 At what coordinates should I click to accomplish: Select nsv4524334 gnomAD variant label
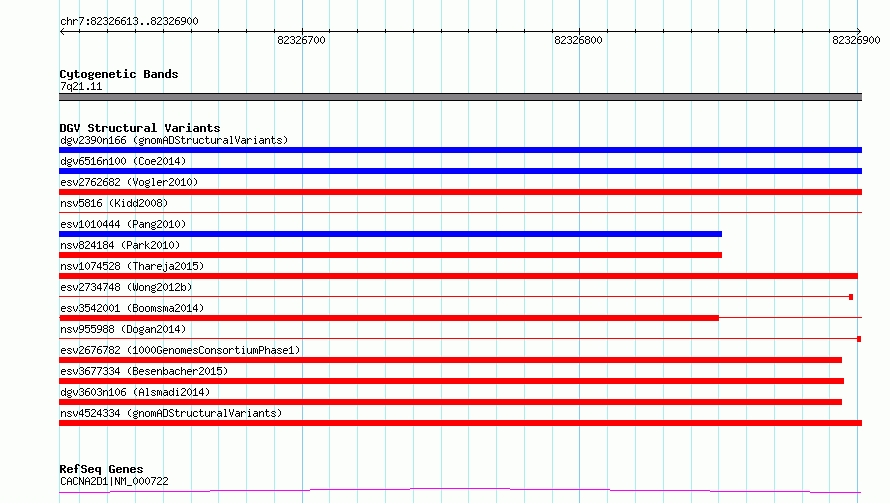pyautogui.click(x=171, y=413)
